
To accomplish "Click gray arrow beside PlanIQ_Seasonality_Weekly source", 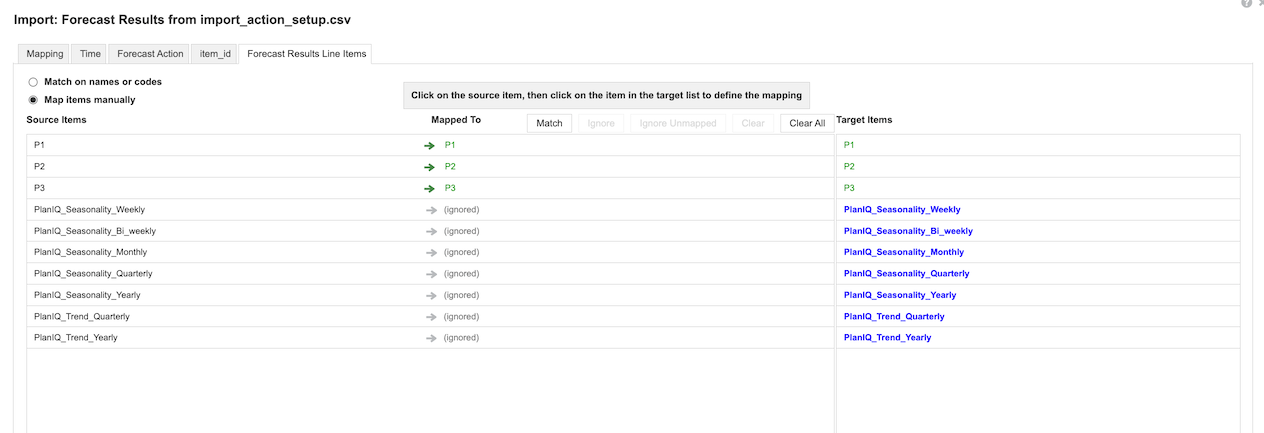I will [431, 210].
